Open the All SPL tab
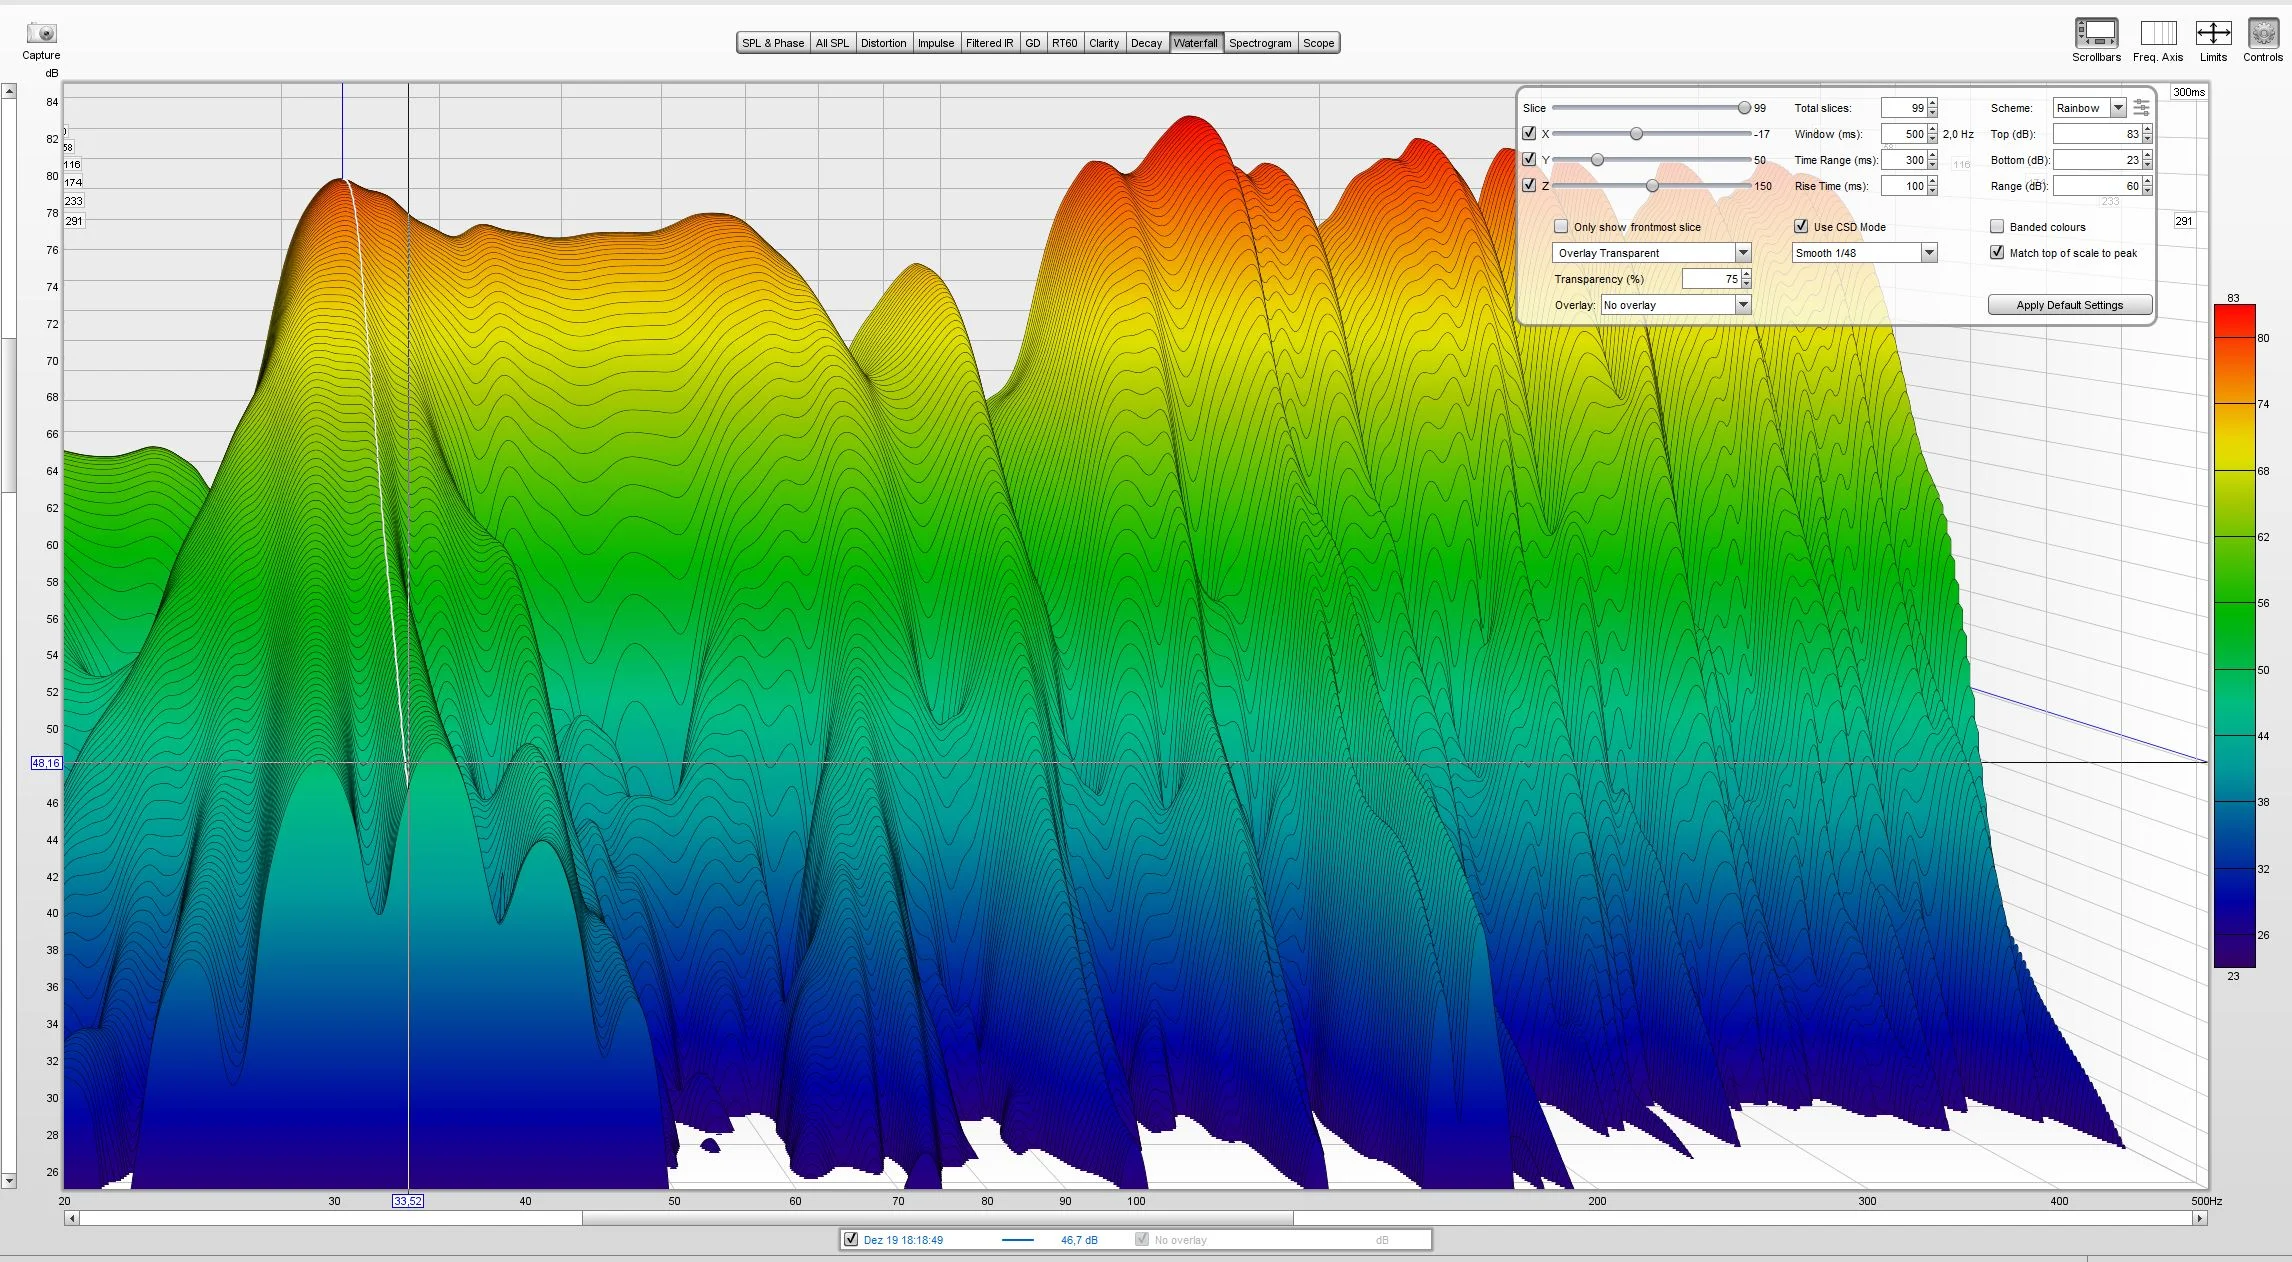This screenshot has height=1262, width=2292. 832,43
